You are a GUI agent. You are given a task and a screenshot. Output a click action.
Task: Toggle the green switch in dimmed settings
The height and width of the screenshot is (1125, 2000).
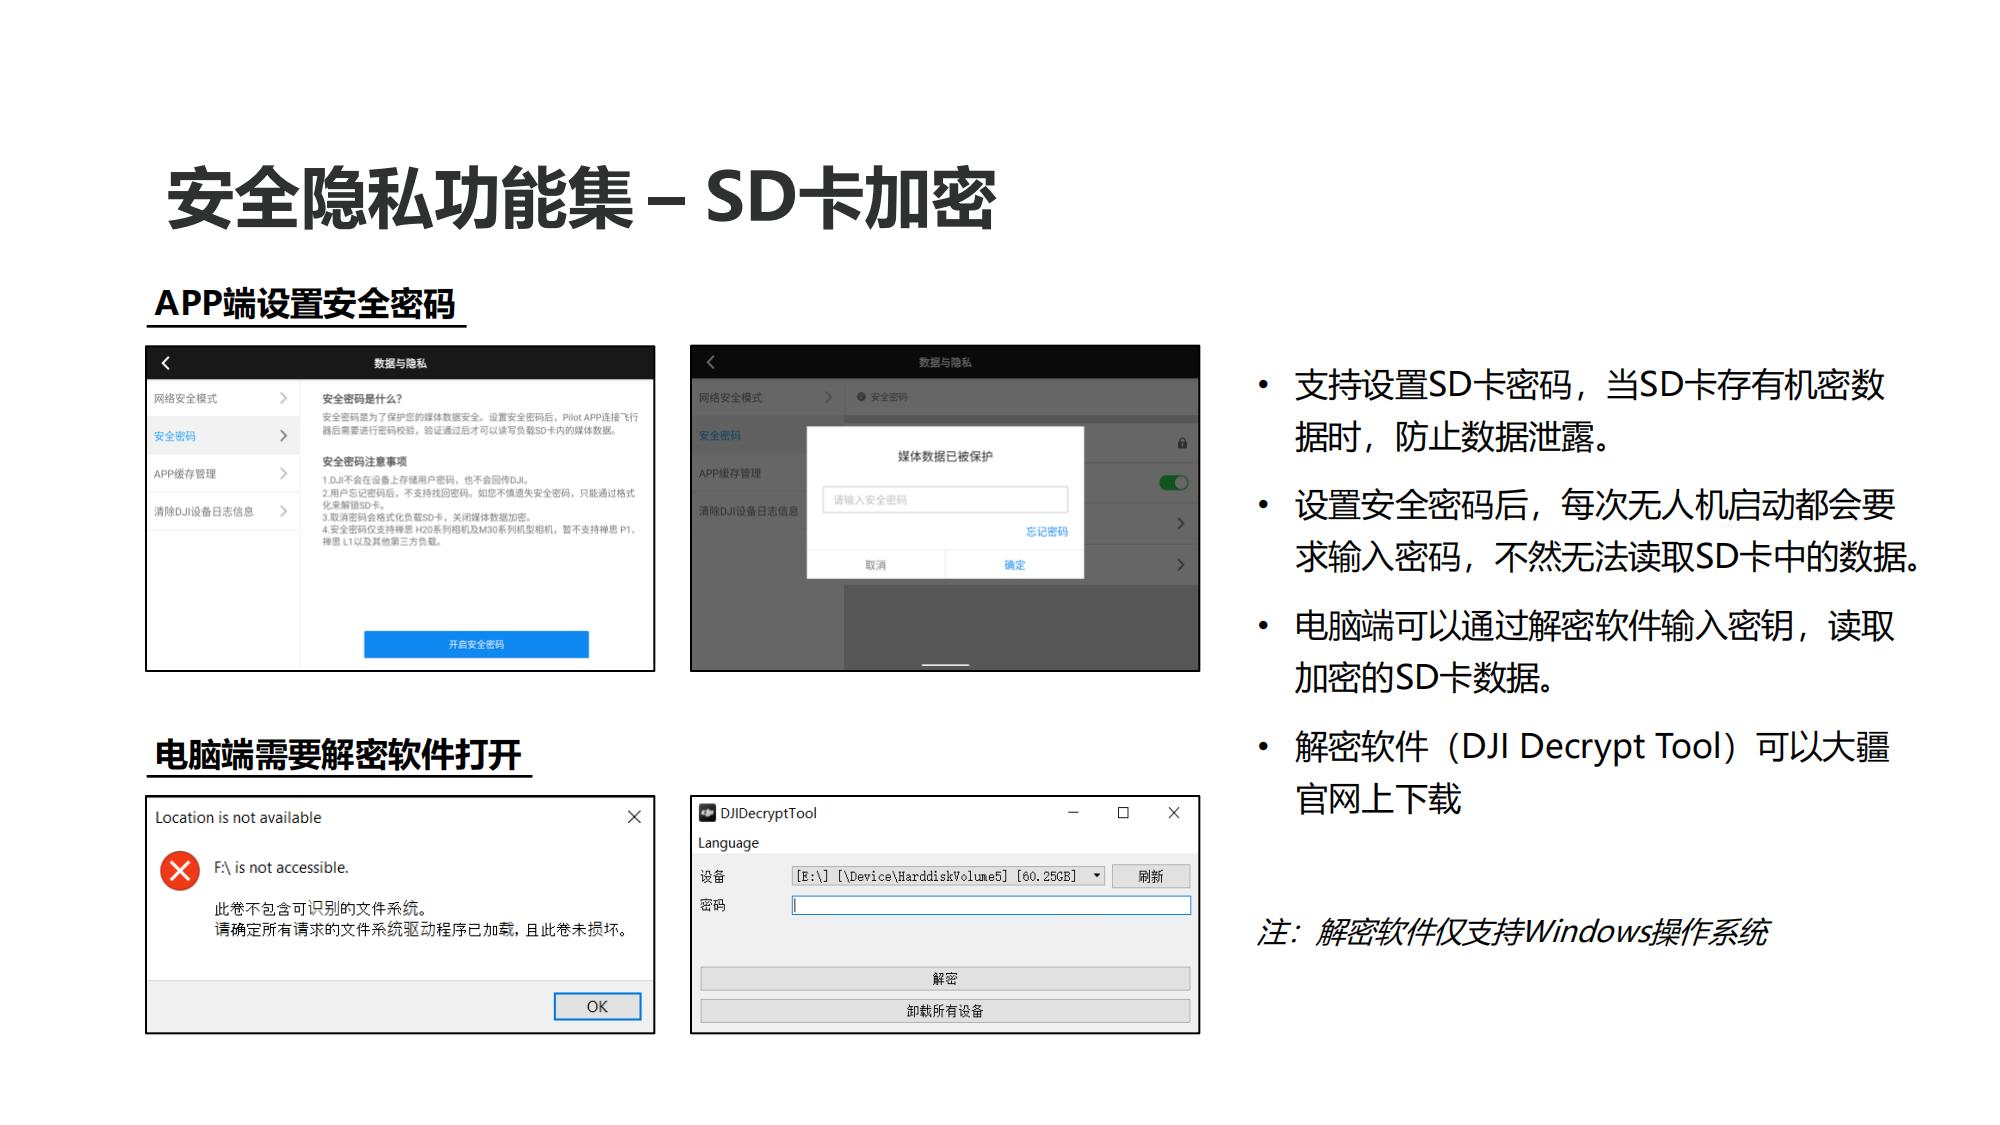pos(1173,483)
